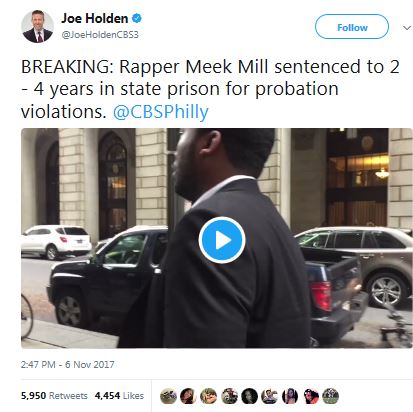The height and width of the screenshot is (412, 413).
Task: Click the fourth liker avatar
Action: click(x=229, y=396)
